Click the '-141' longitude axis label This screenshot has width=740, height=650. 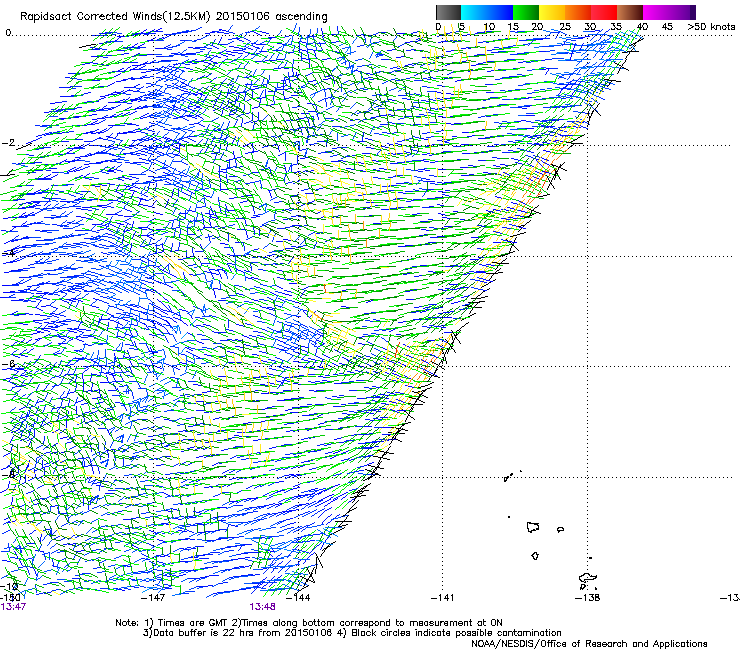(443, 598)
